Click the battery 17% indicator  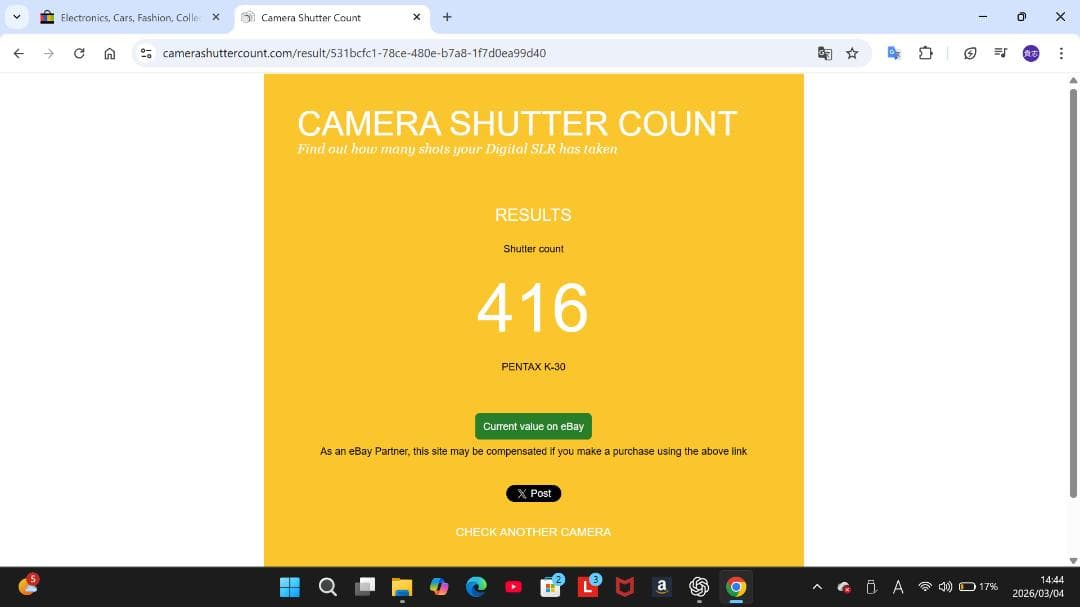pos(978,587)
